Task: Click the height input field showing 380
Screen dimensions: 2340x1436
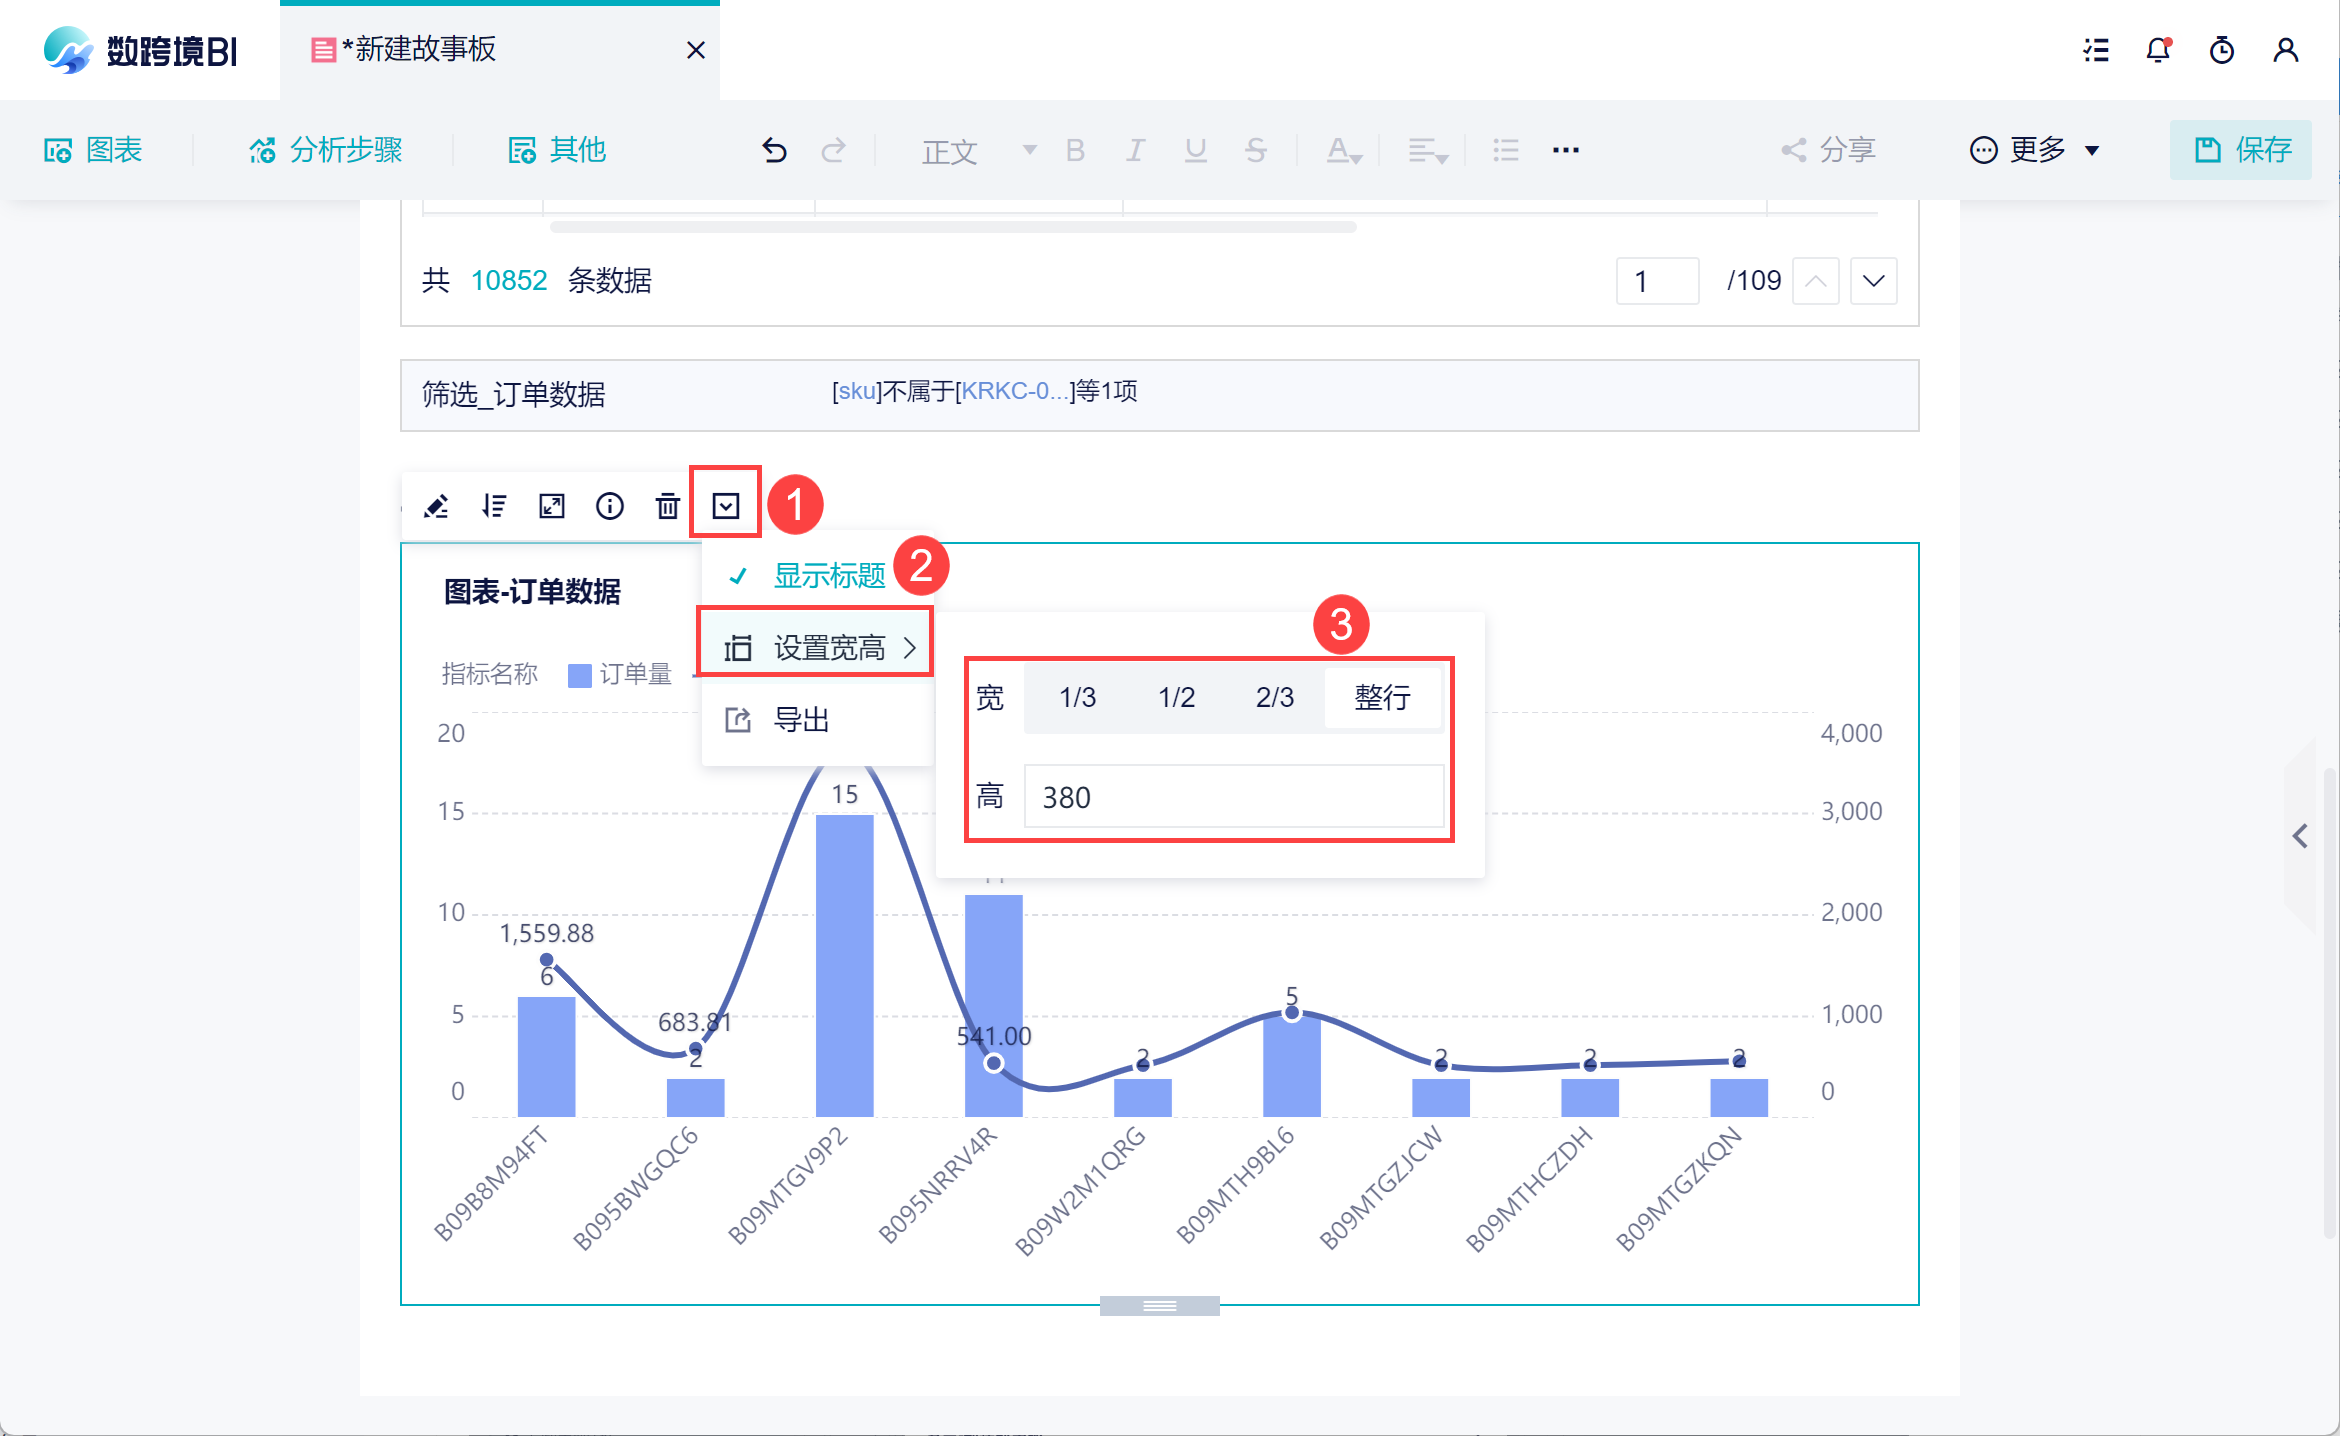Action: click(x=1234, y=797)
